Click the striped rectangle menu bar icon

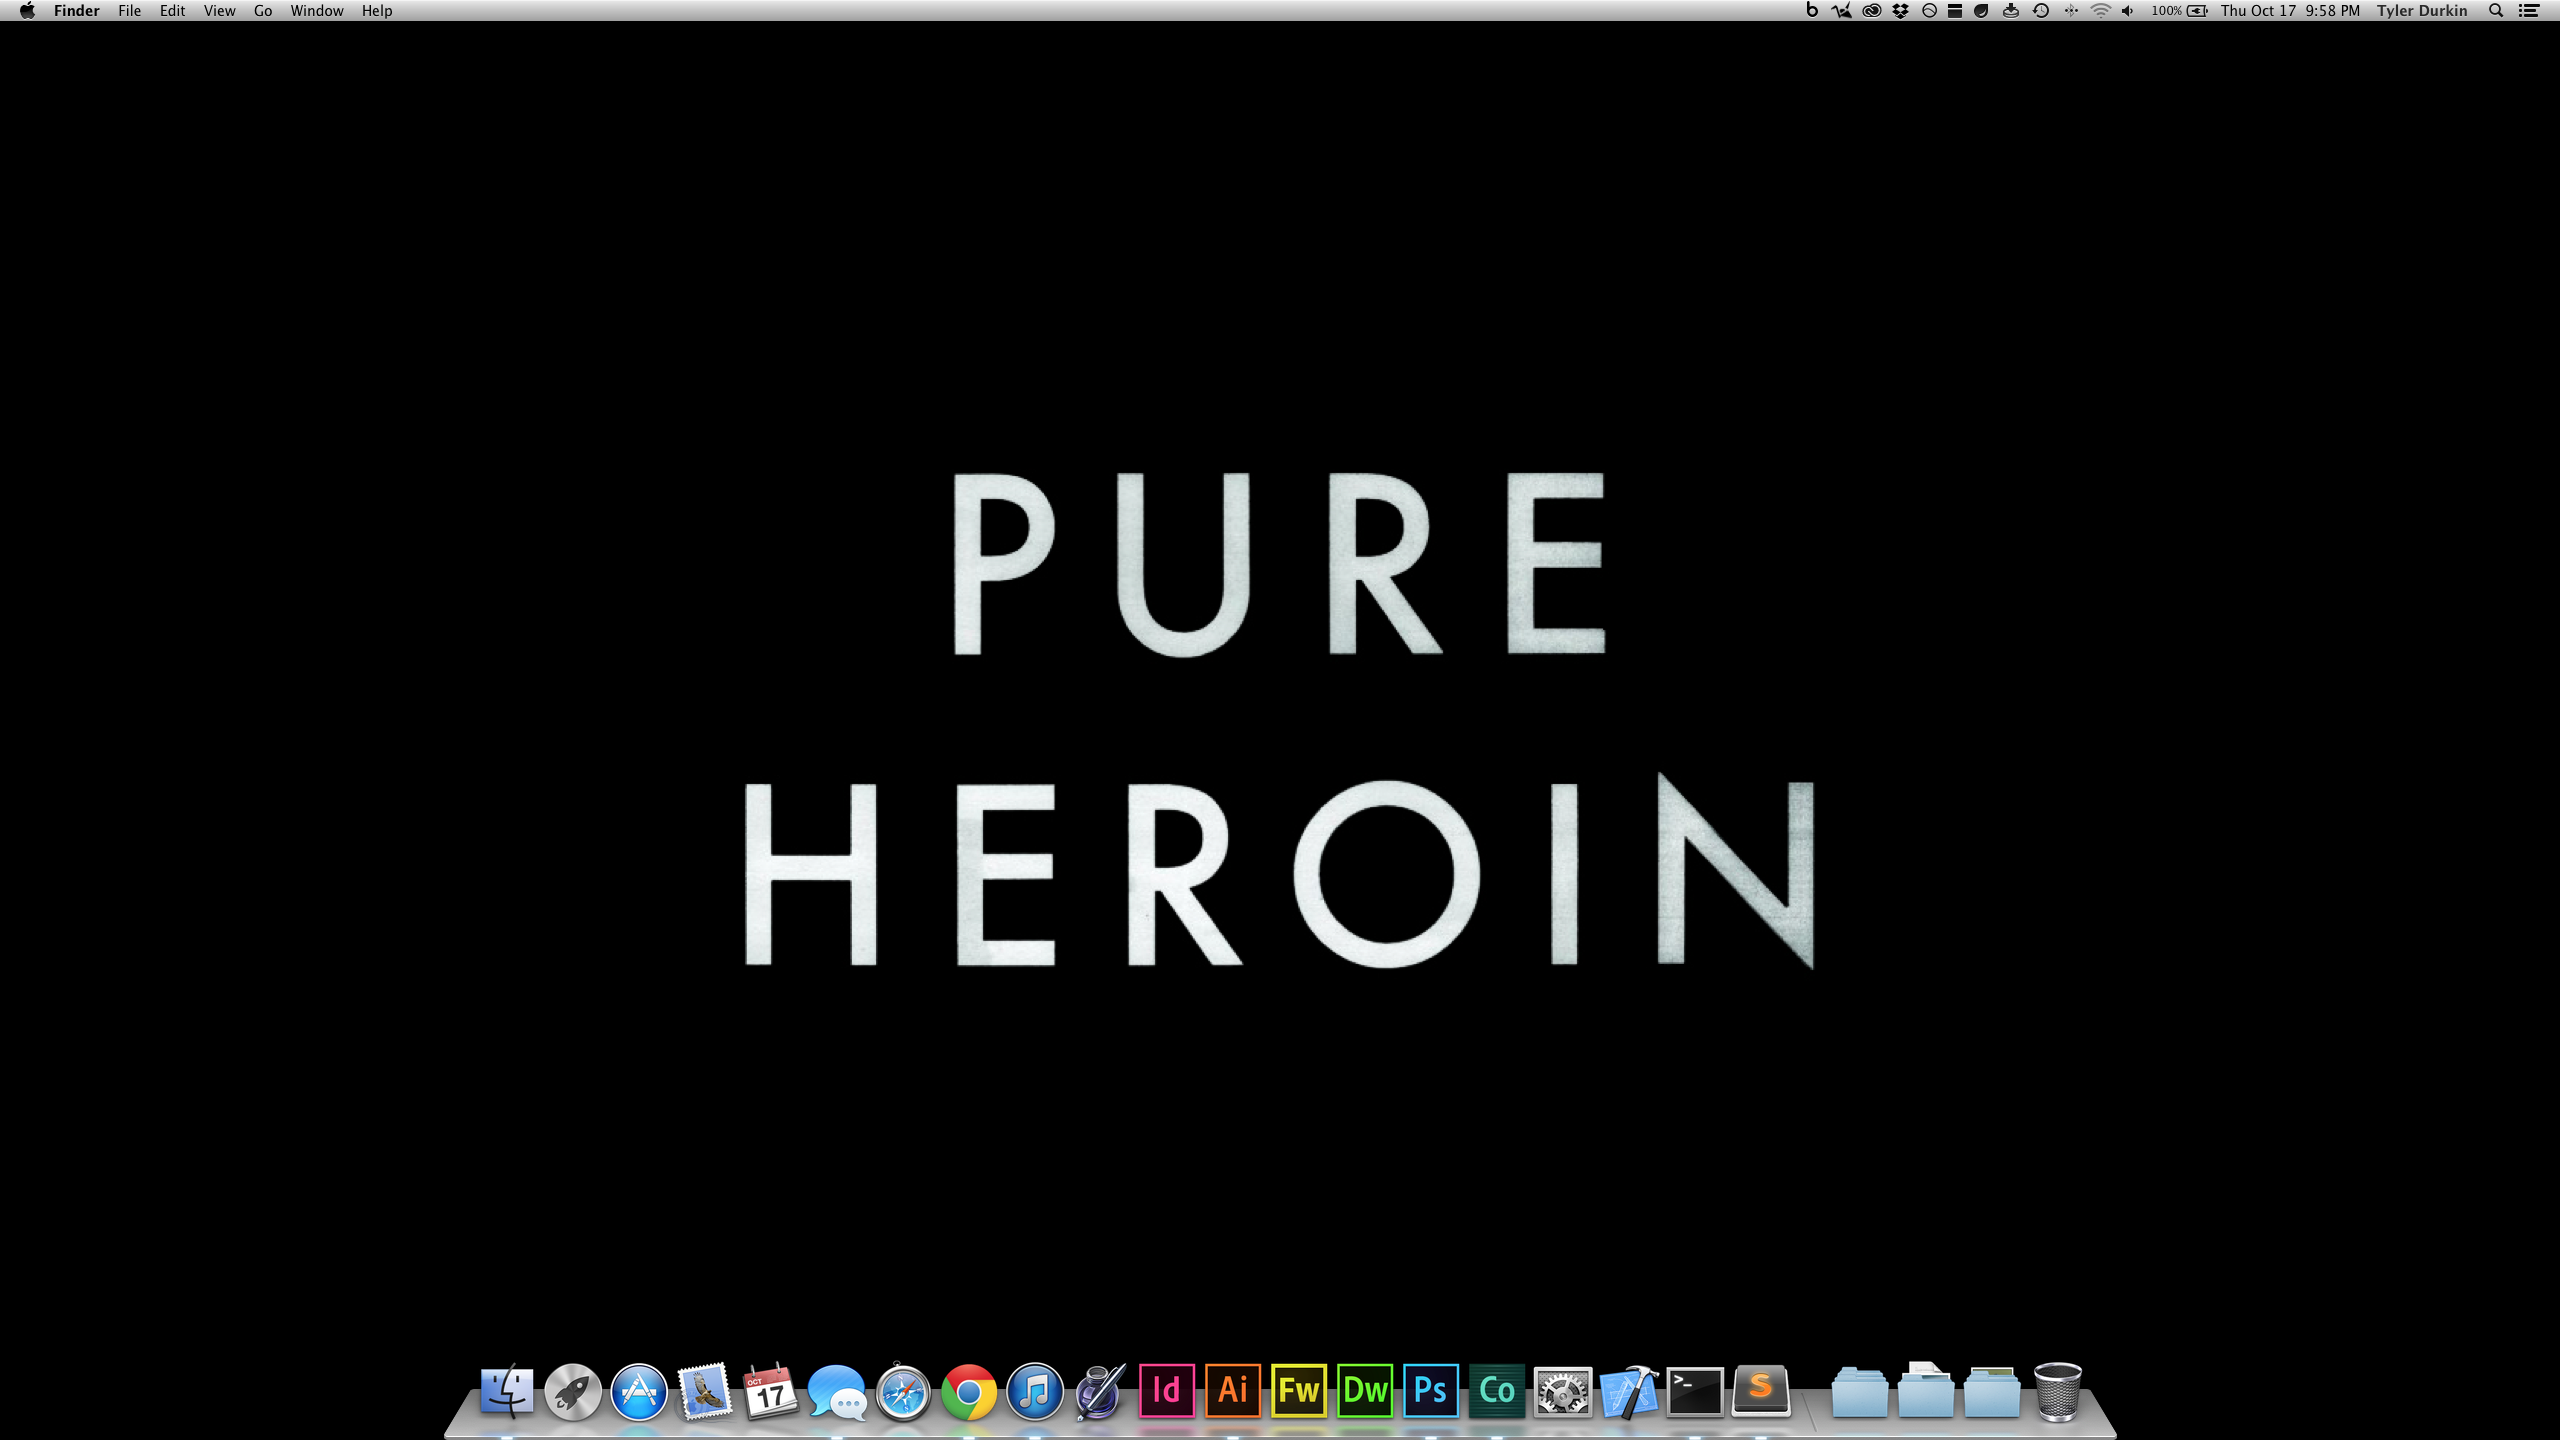[x=1955, y=11]
